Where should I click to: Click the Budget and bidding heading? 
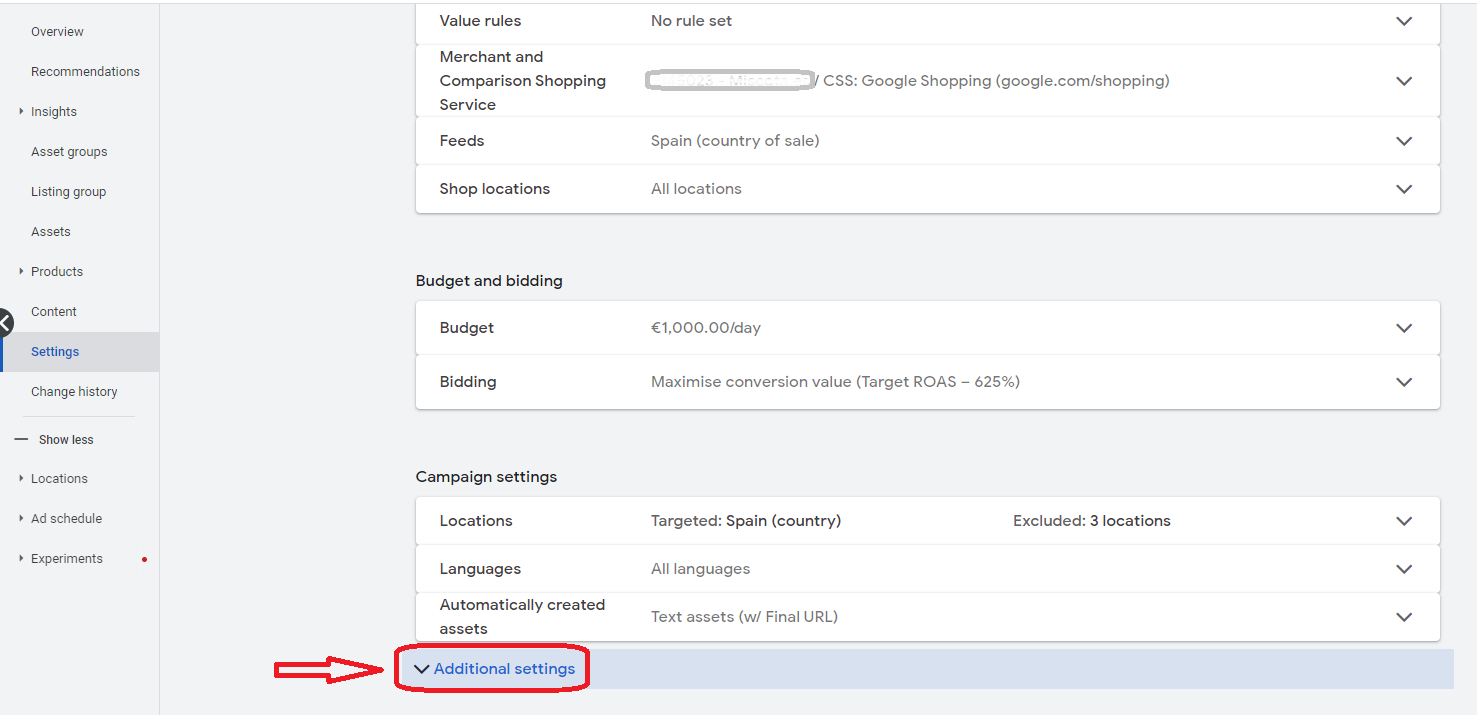point(489,281)
